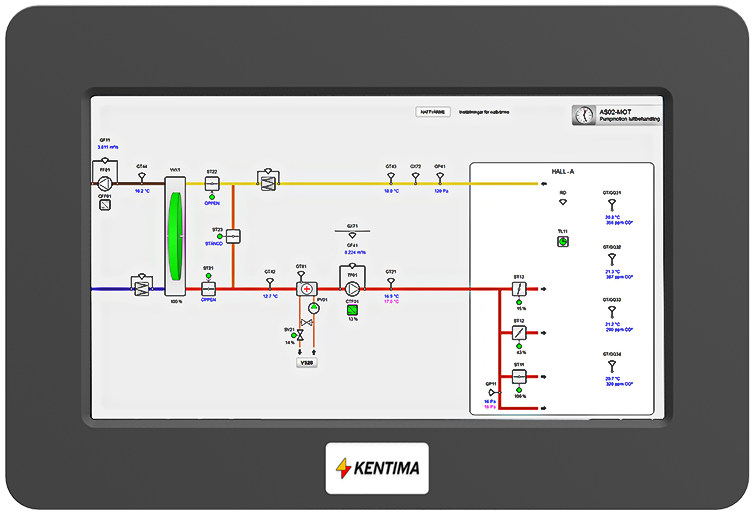This screenshot has height=518, width=754.
Task: Select the SV21 control valve symbol
Action: pos(300,337)
